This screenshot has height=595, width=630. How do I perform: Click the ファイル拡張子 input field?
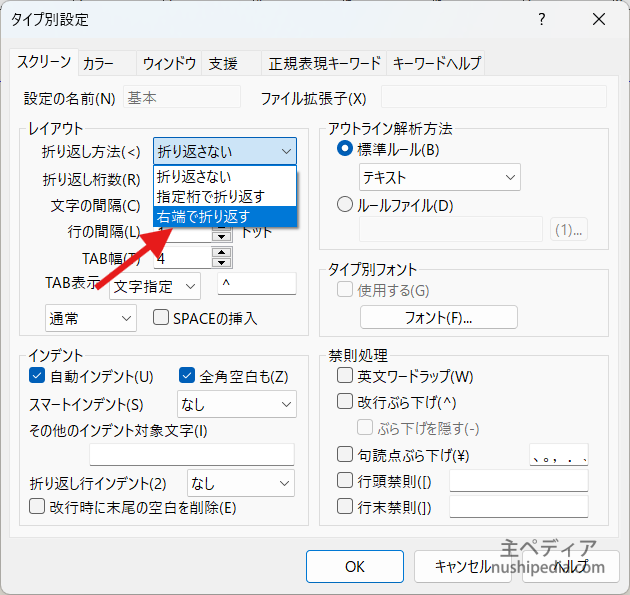(x=493, y=98)
